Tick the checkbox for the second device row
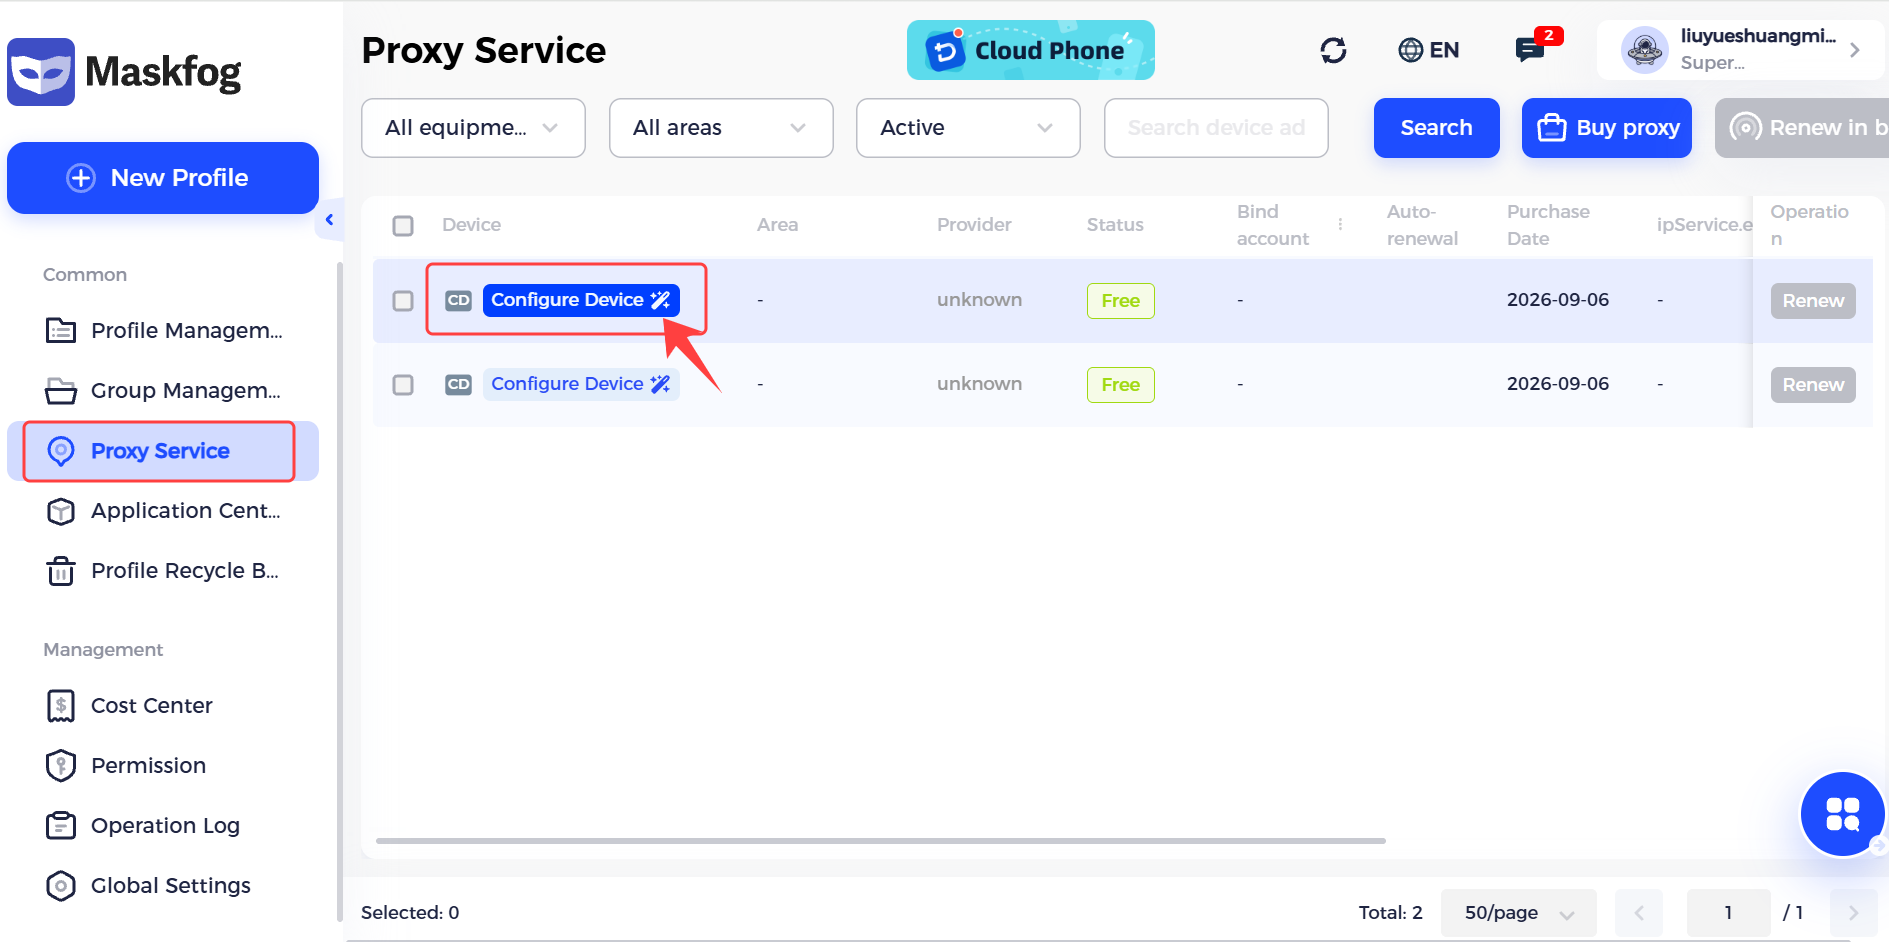 click(403, 385)
